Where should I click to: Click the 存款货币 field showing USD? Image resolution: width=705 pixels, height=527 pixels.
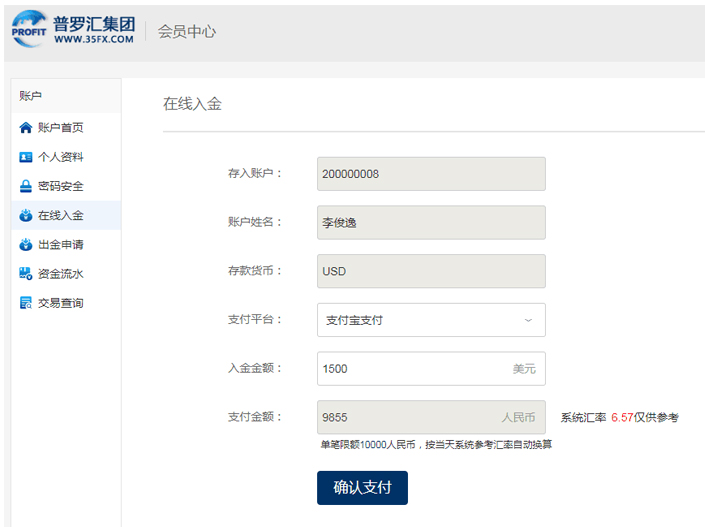430,271
